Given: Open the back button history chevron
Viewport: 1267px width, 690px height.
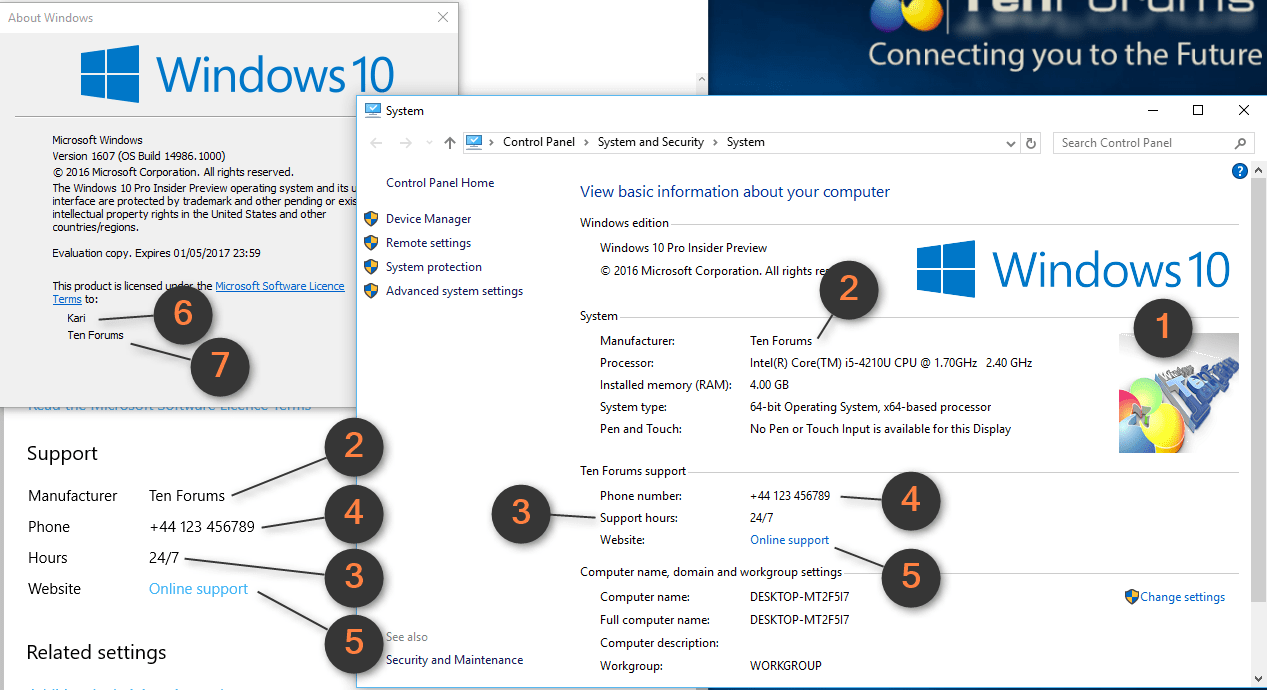Looking at the screenshot, I should pos(428,142).
